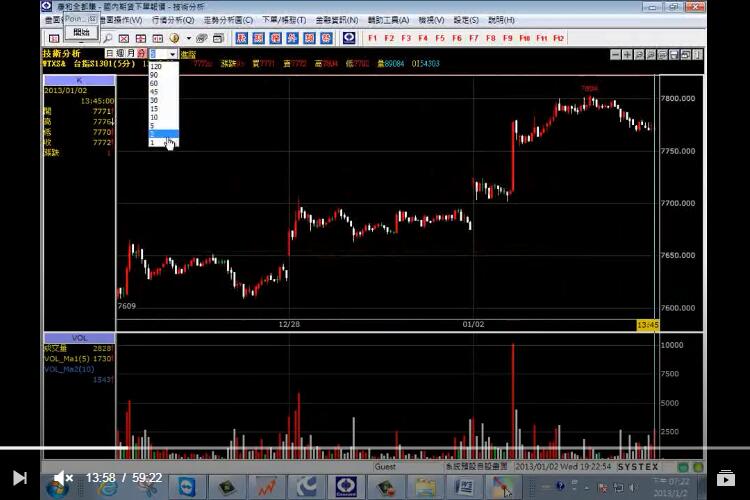Switch chart period to 週 (weekly)
The width and height of the screenshot is (750, 500).
pyautogui.click(x=121, y=53)
